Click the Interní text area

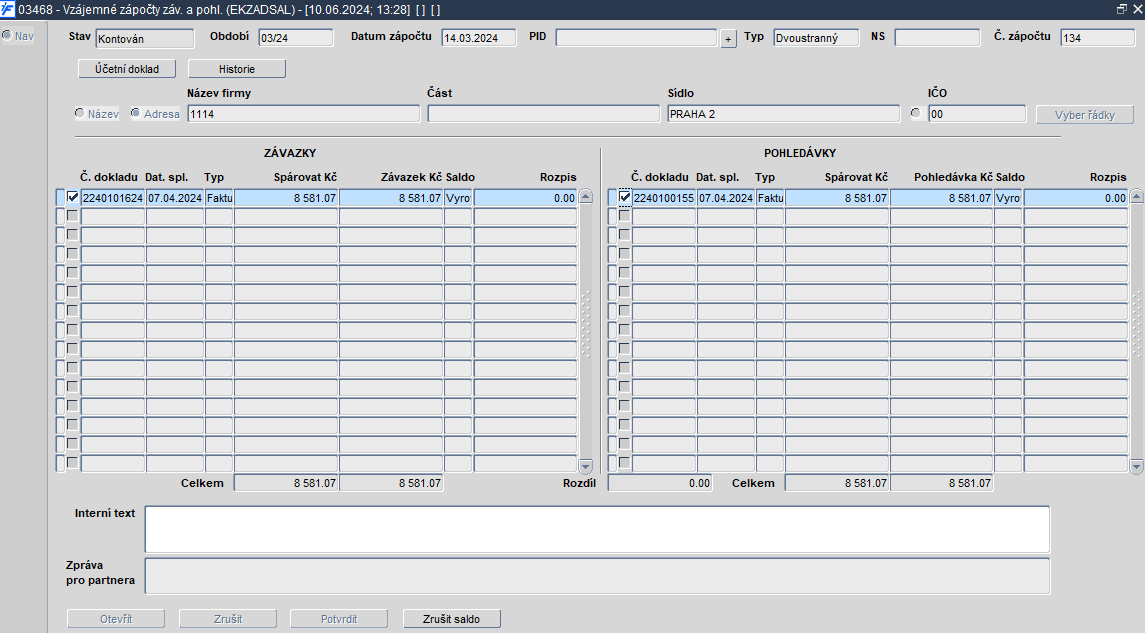pyautogui.click(x=597, y=529)
